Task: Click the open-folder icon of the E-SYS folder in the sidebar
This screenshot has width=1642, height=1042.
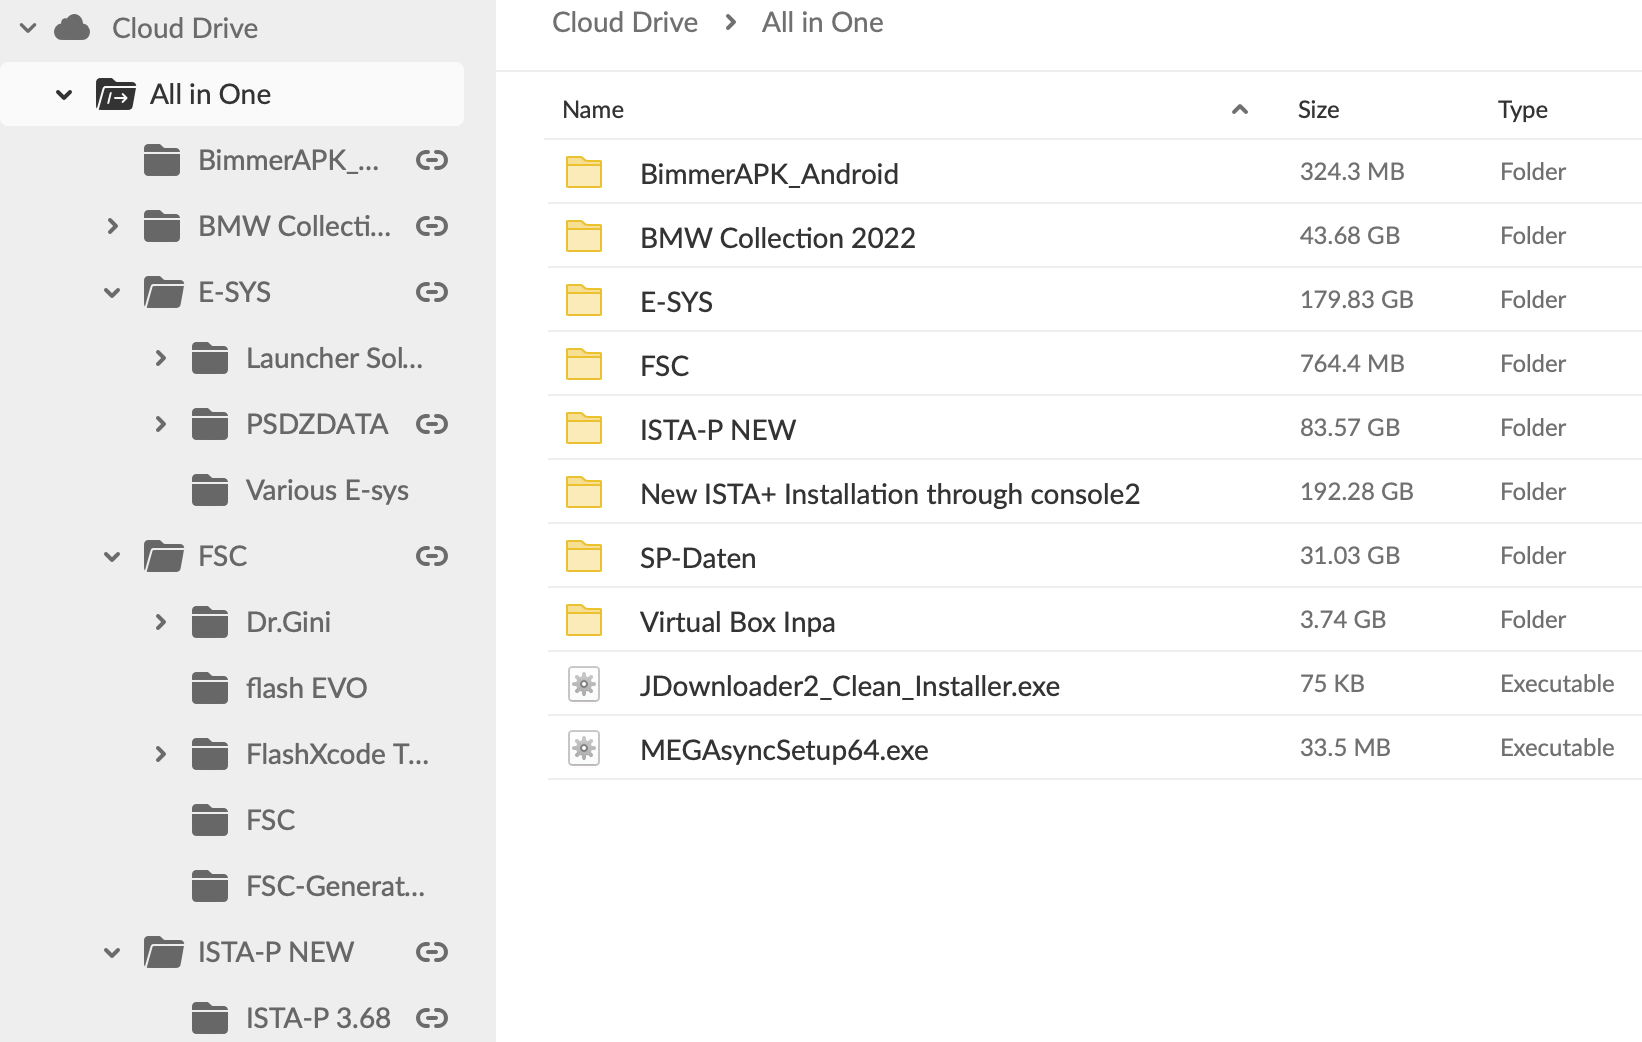Action: click(x=163, y=292)
